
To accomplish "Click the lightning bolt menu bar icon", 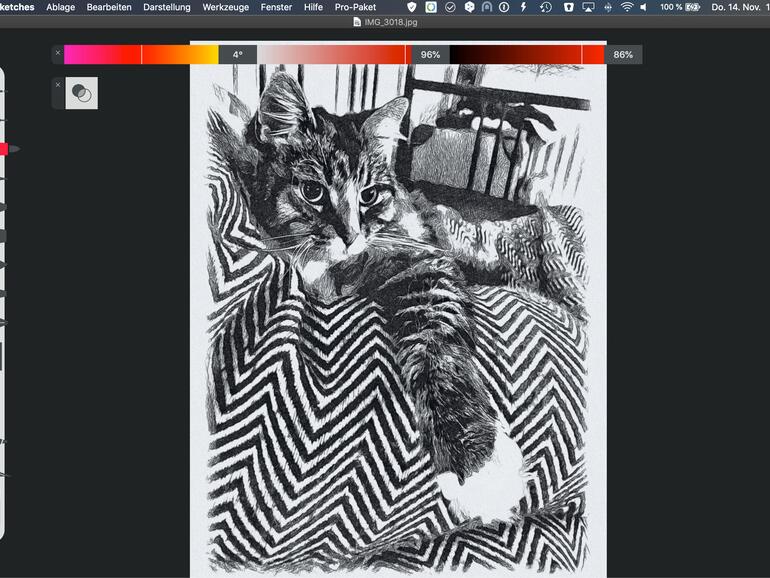I will [x=523, y=7].
